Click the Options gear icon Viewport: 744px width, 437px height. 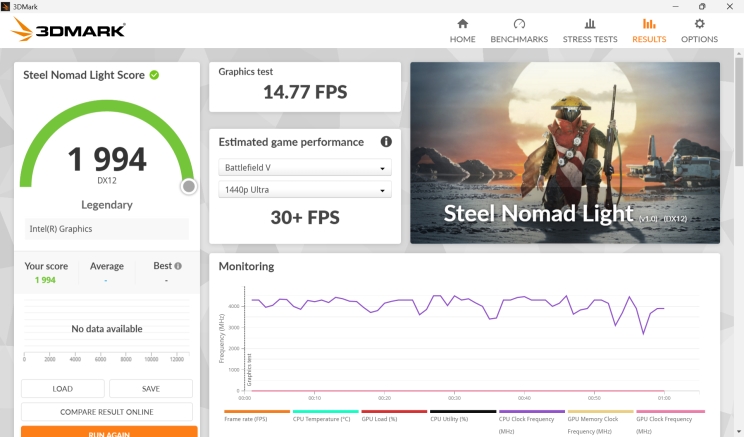tap(699, 24)
